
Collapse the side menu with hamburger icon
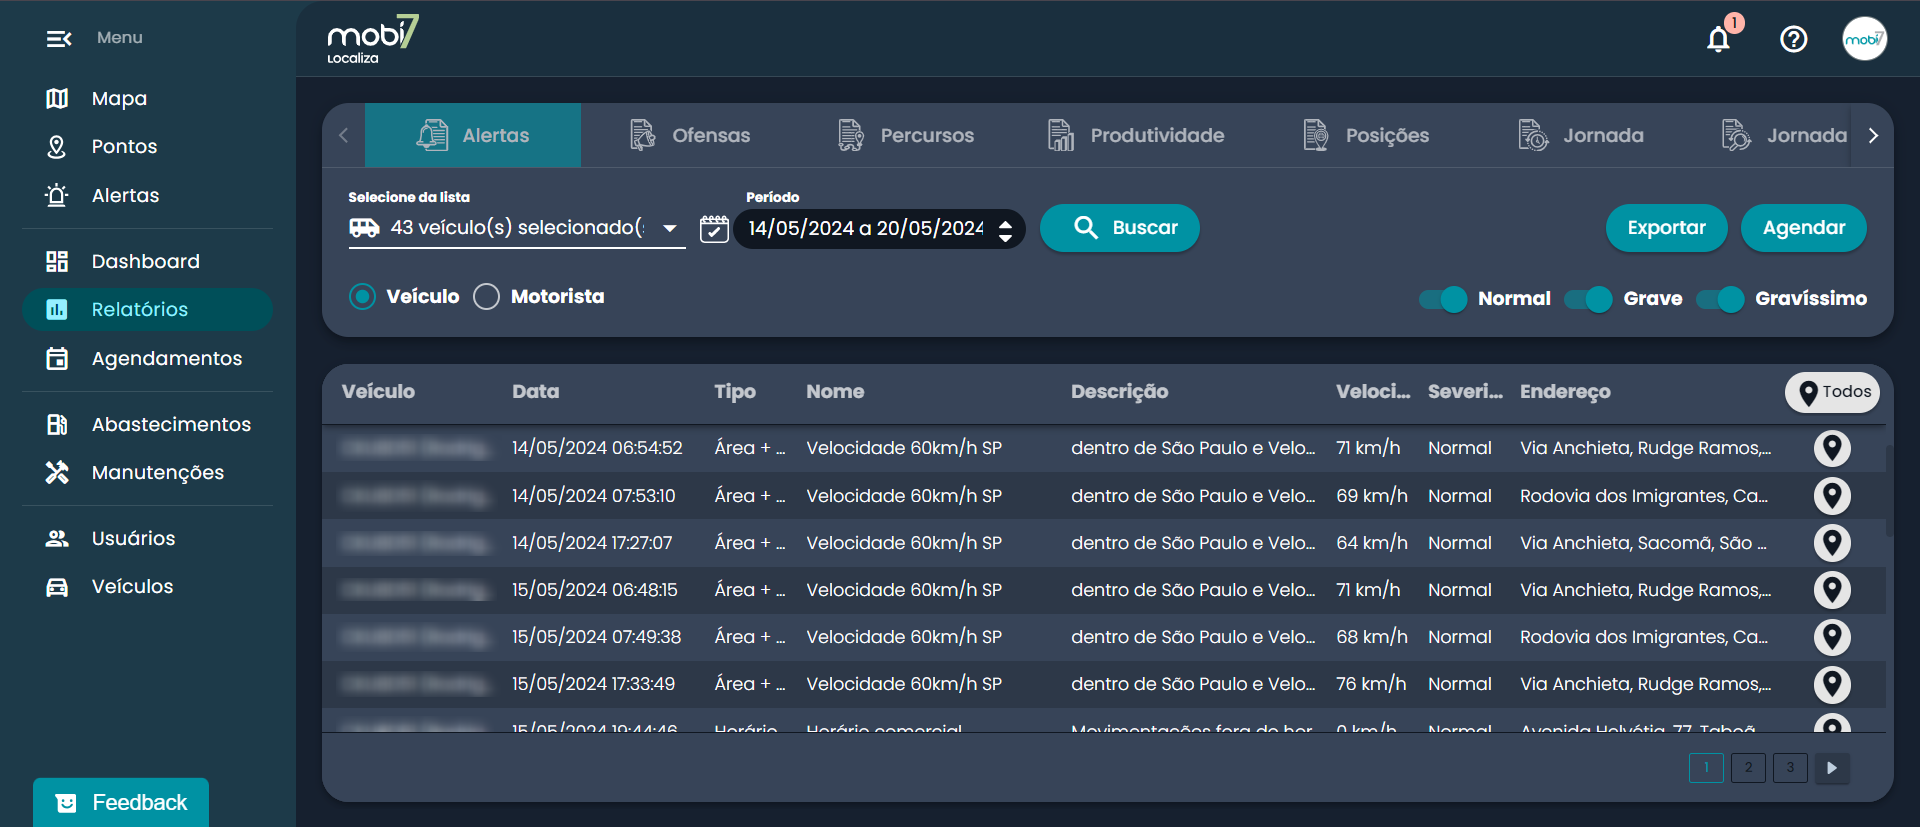tap(59, 38)
